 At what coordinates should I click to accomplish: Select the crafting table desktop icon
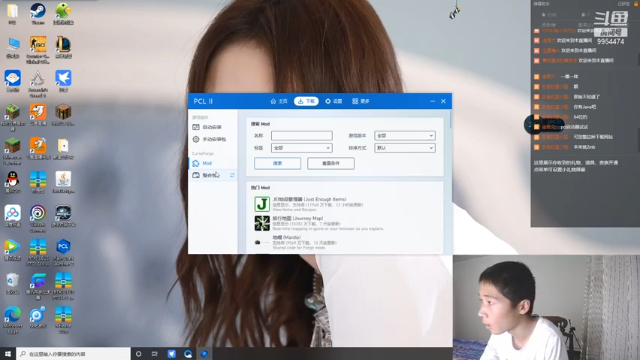pyautogui.click(x=63, y=115)
